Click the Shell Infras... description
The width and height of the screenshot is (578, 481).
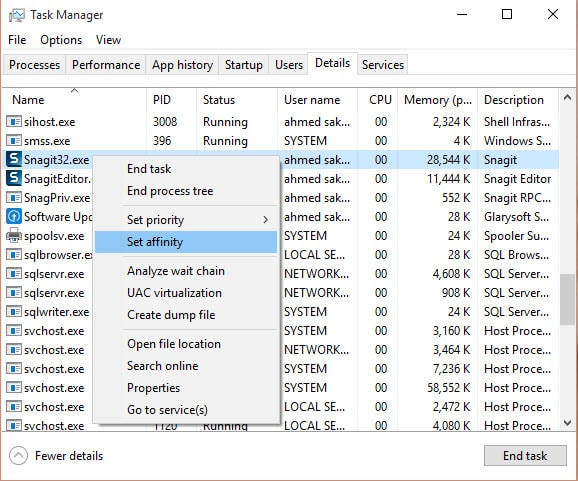pyautogui.click(x=517, y=122)
